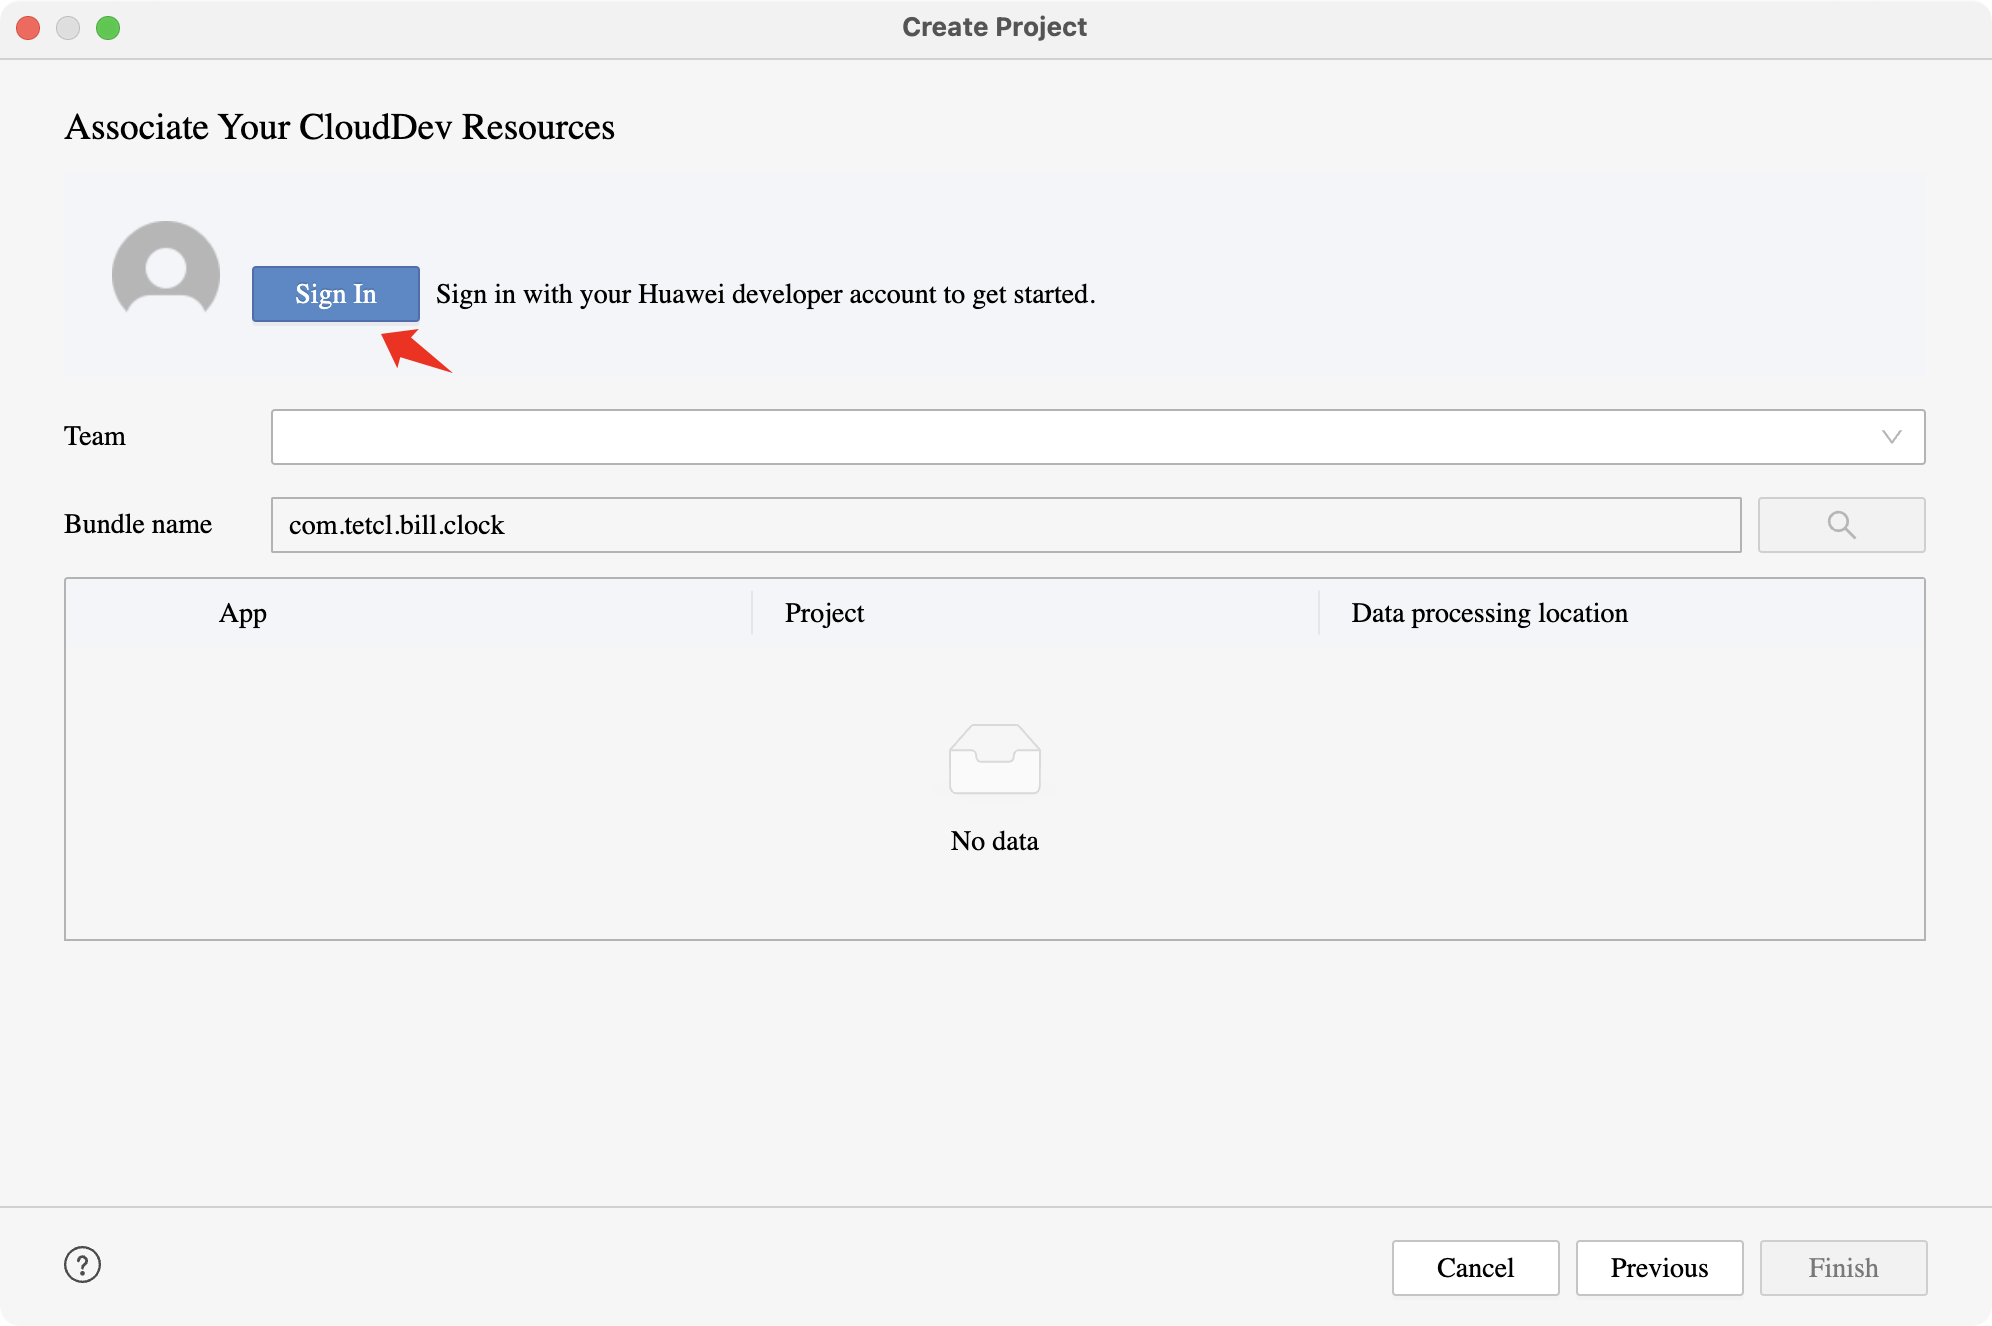Go back with the Previous button
1992x1326 pixels.
[x=1659, y=1268]
